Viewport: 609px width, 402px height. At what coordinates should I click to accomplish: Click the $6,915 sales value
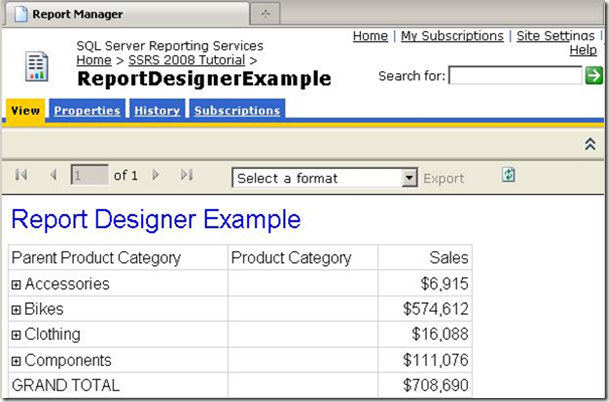click(444, 284)
